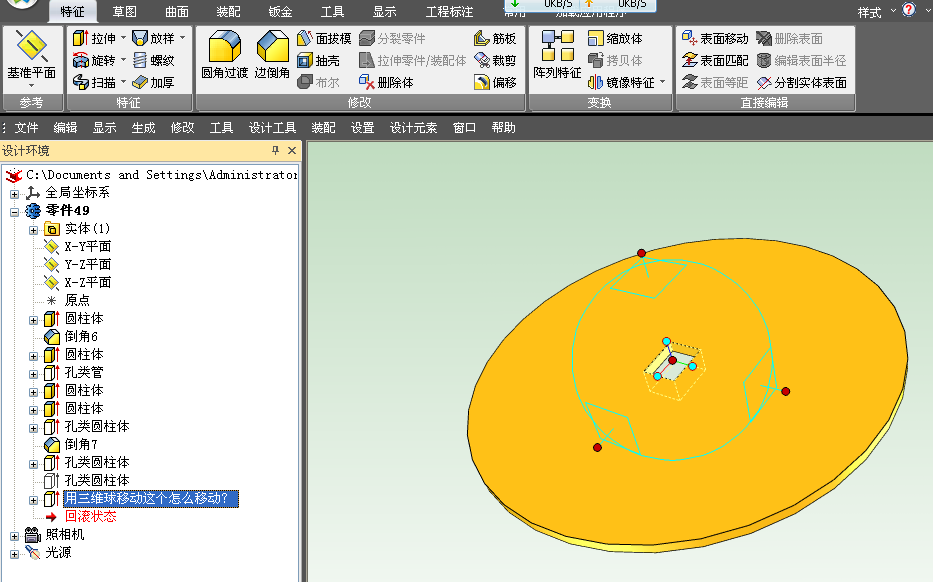Screen dimensions: 933x582
Task: Select 倒角7 in the design tree
Action: point(81,445)
